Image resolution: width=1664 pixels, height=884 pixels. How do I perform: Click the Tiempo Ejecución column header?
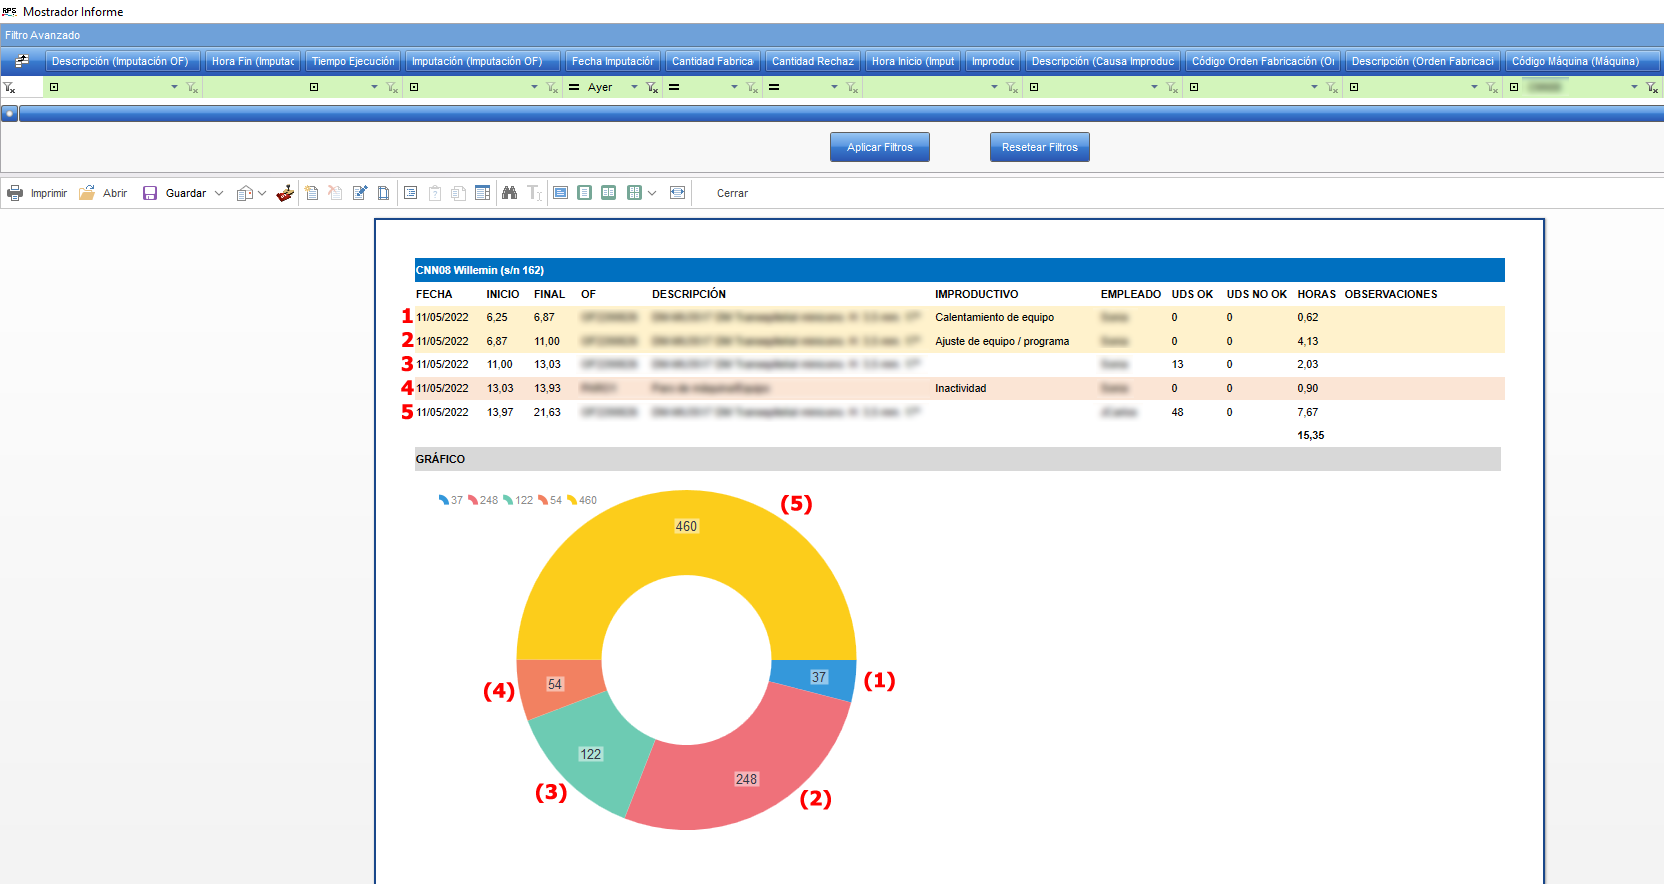[x=353, y=61]
